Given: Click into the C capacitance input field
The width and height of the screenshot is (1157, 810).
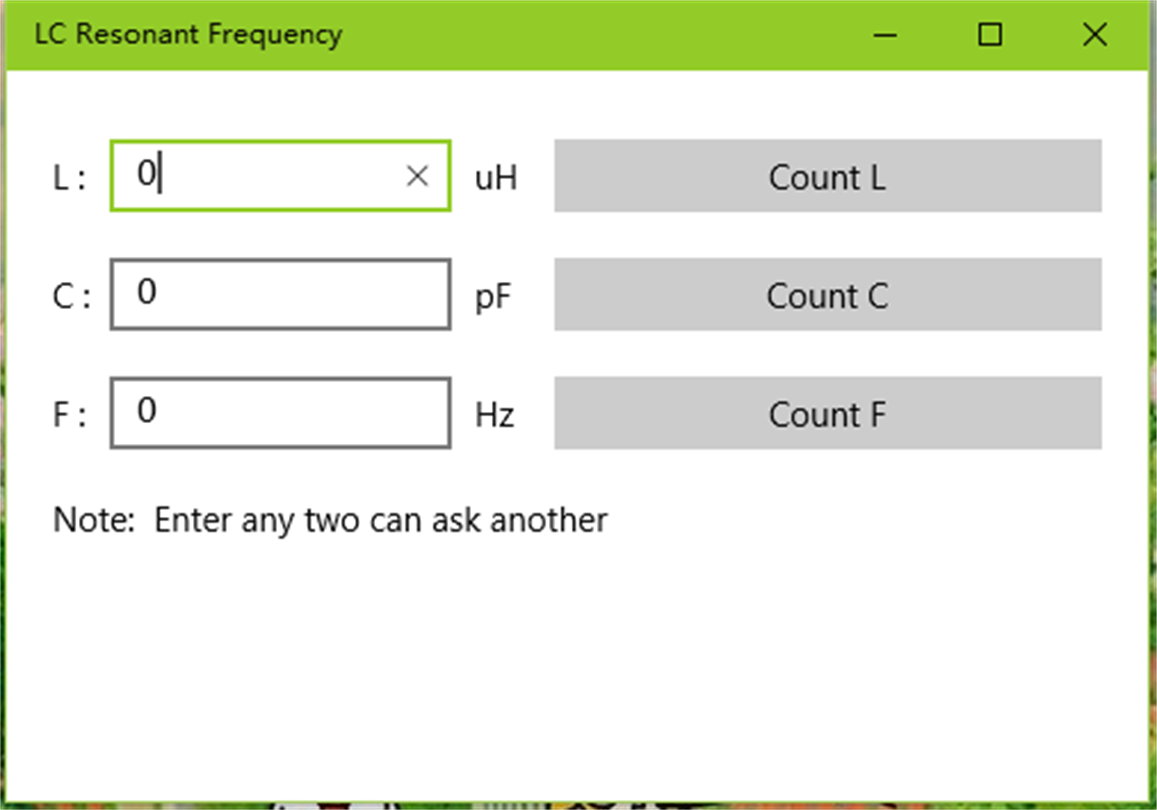Looking at the screenshot, I should [x=280, y=294].
